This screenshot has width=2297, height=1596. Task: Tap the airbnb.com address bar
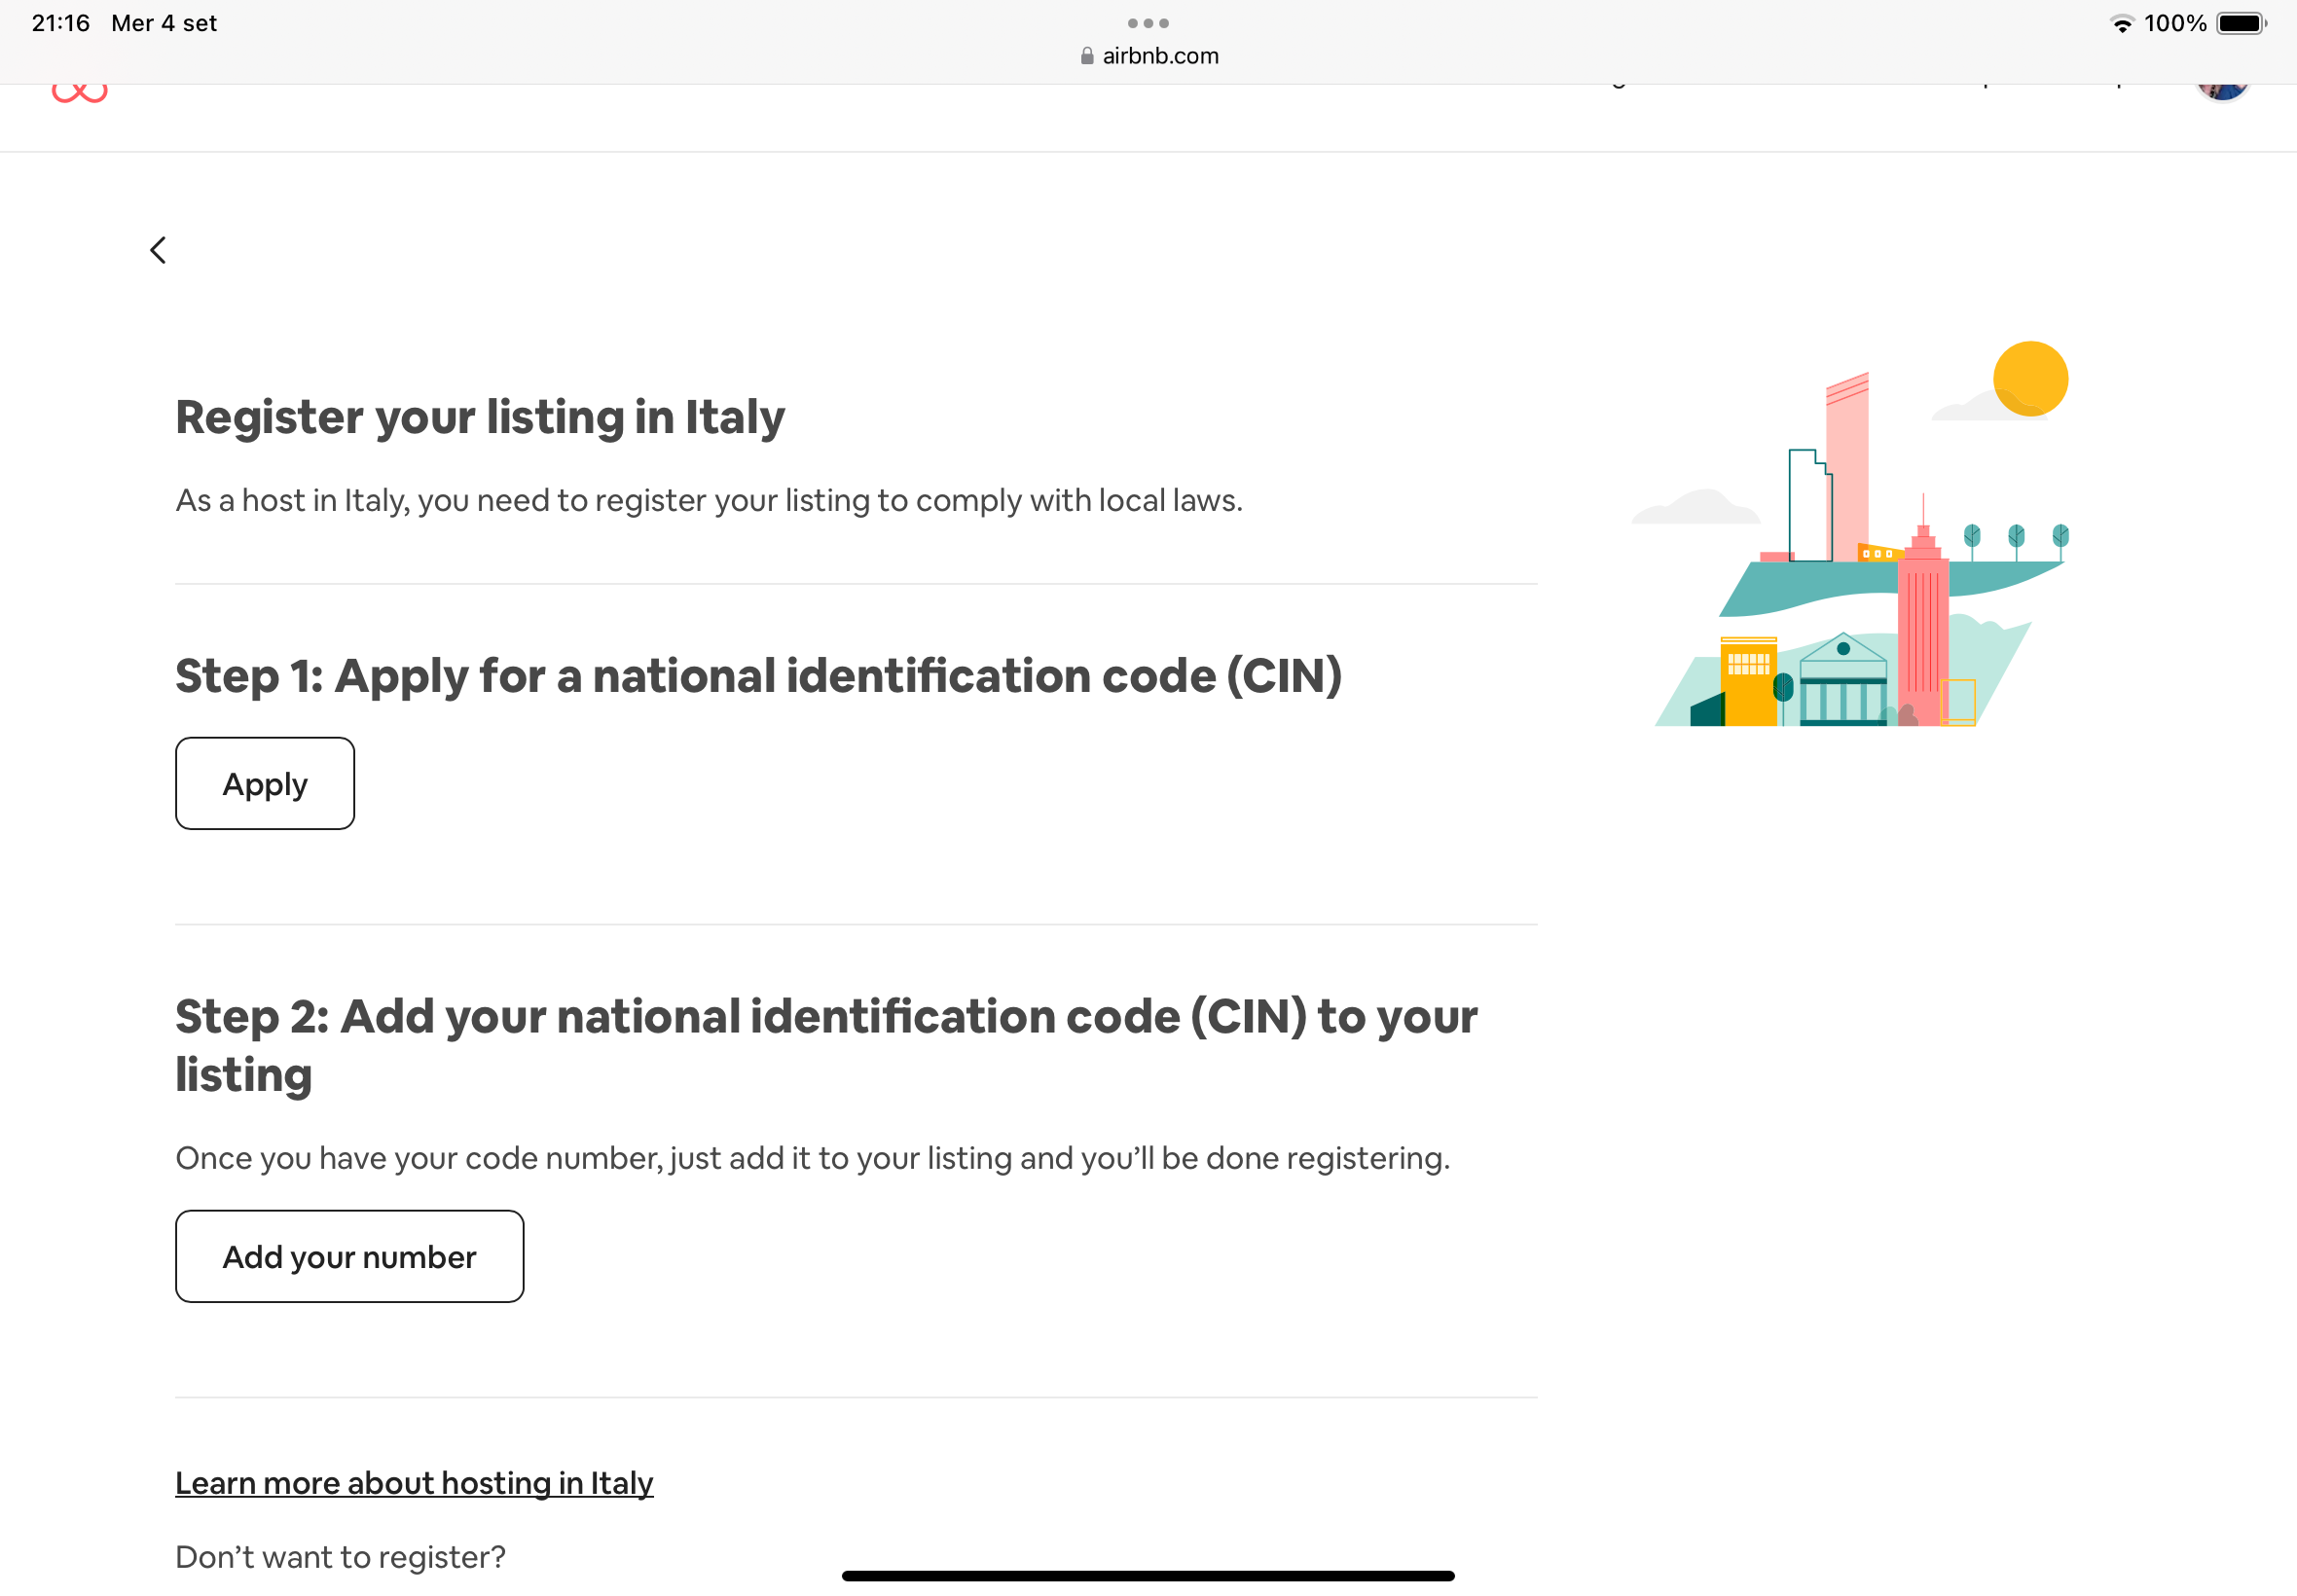click(1160, 56)
